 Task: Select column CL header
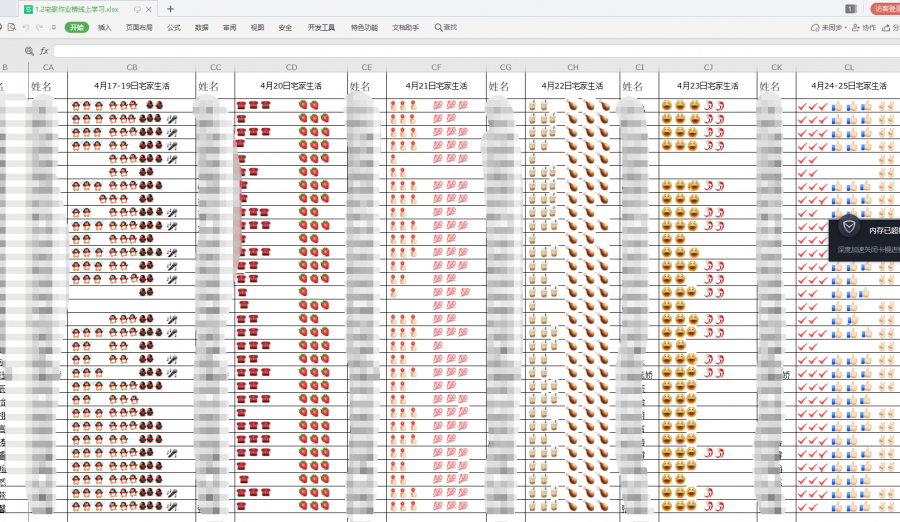coord(848,67)
